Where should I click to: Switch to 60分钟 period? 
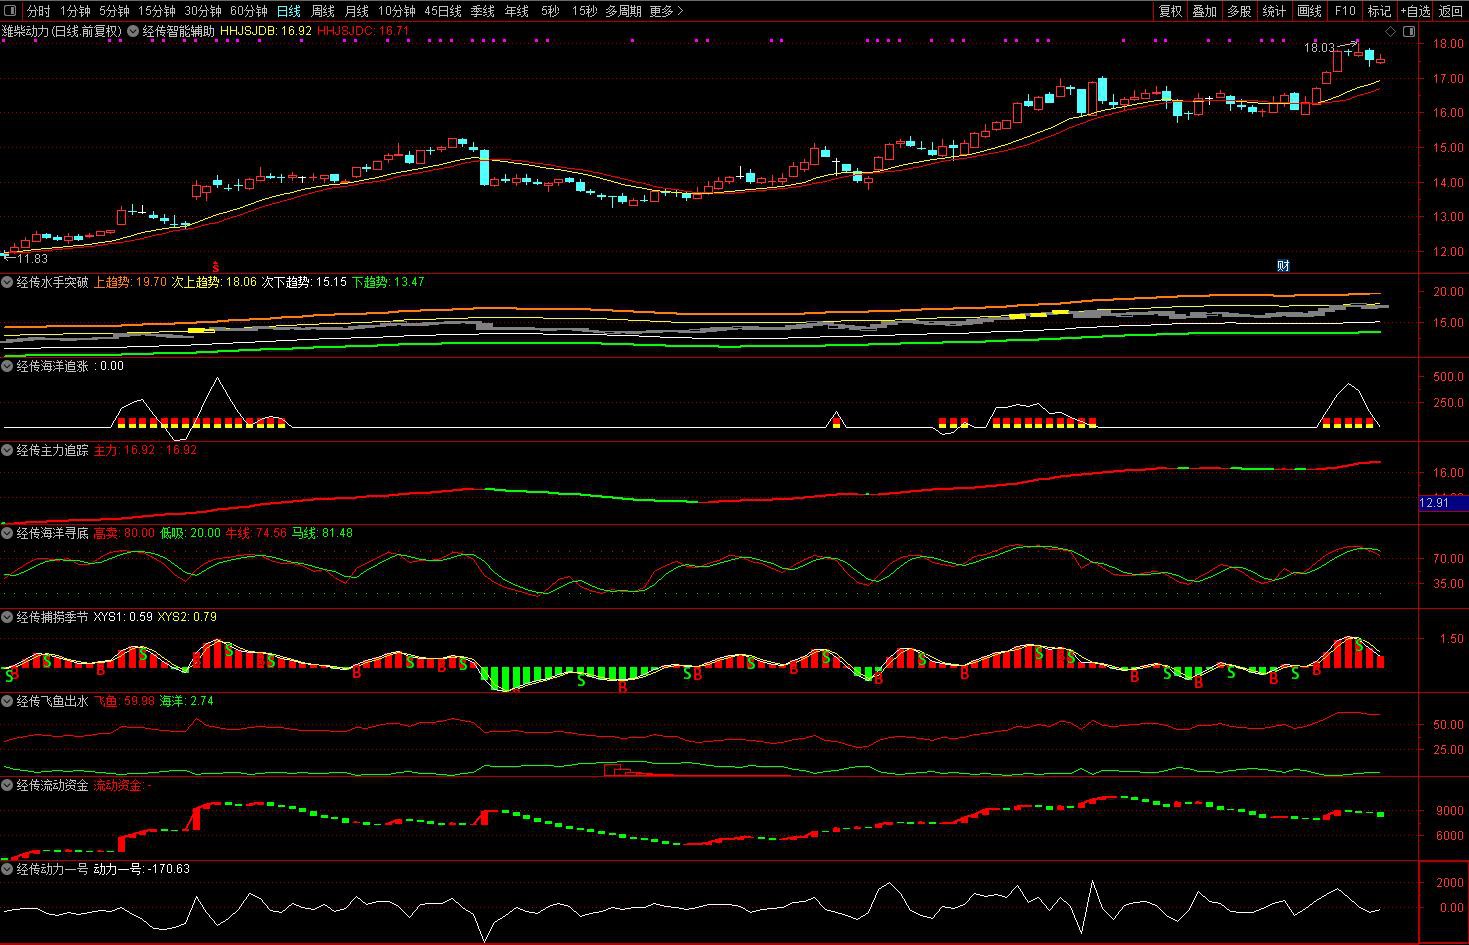coord(249,11)
